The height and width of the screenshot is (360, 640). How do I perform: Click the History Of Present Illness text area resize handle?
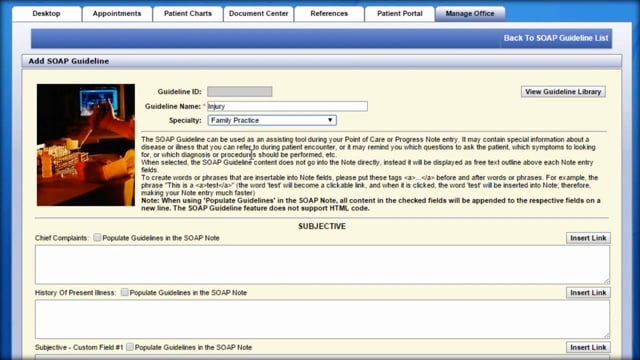[x=607, y=336]
